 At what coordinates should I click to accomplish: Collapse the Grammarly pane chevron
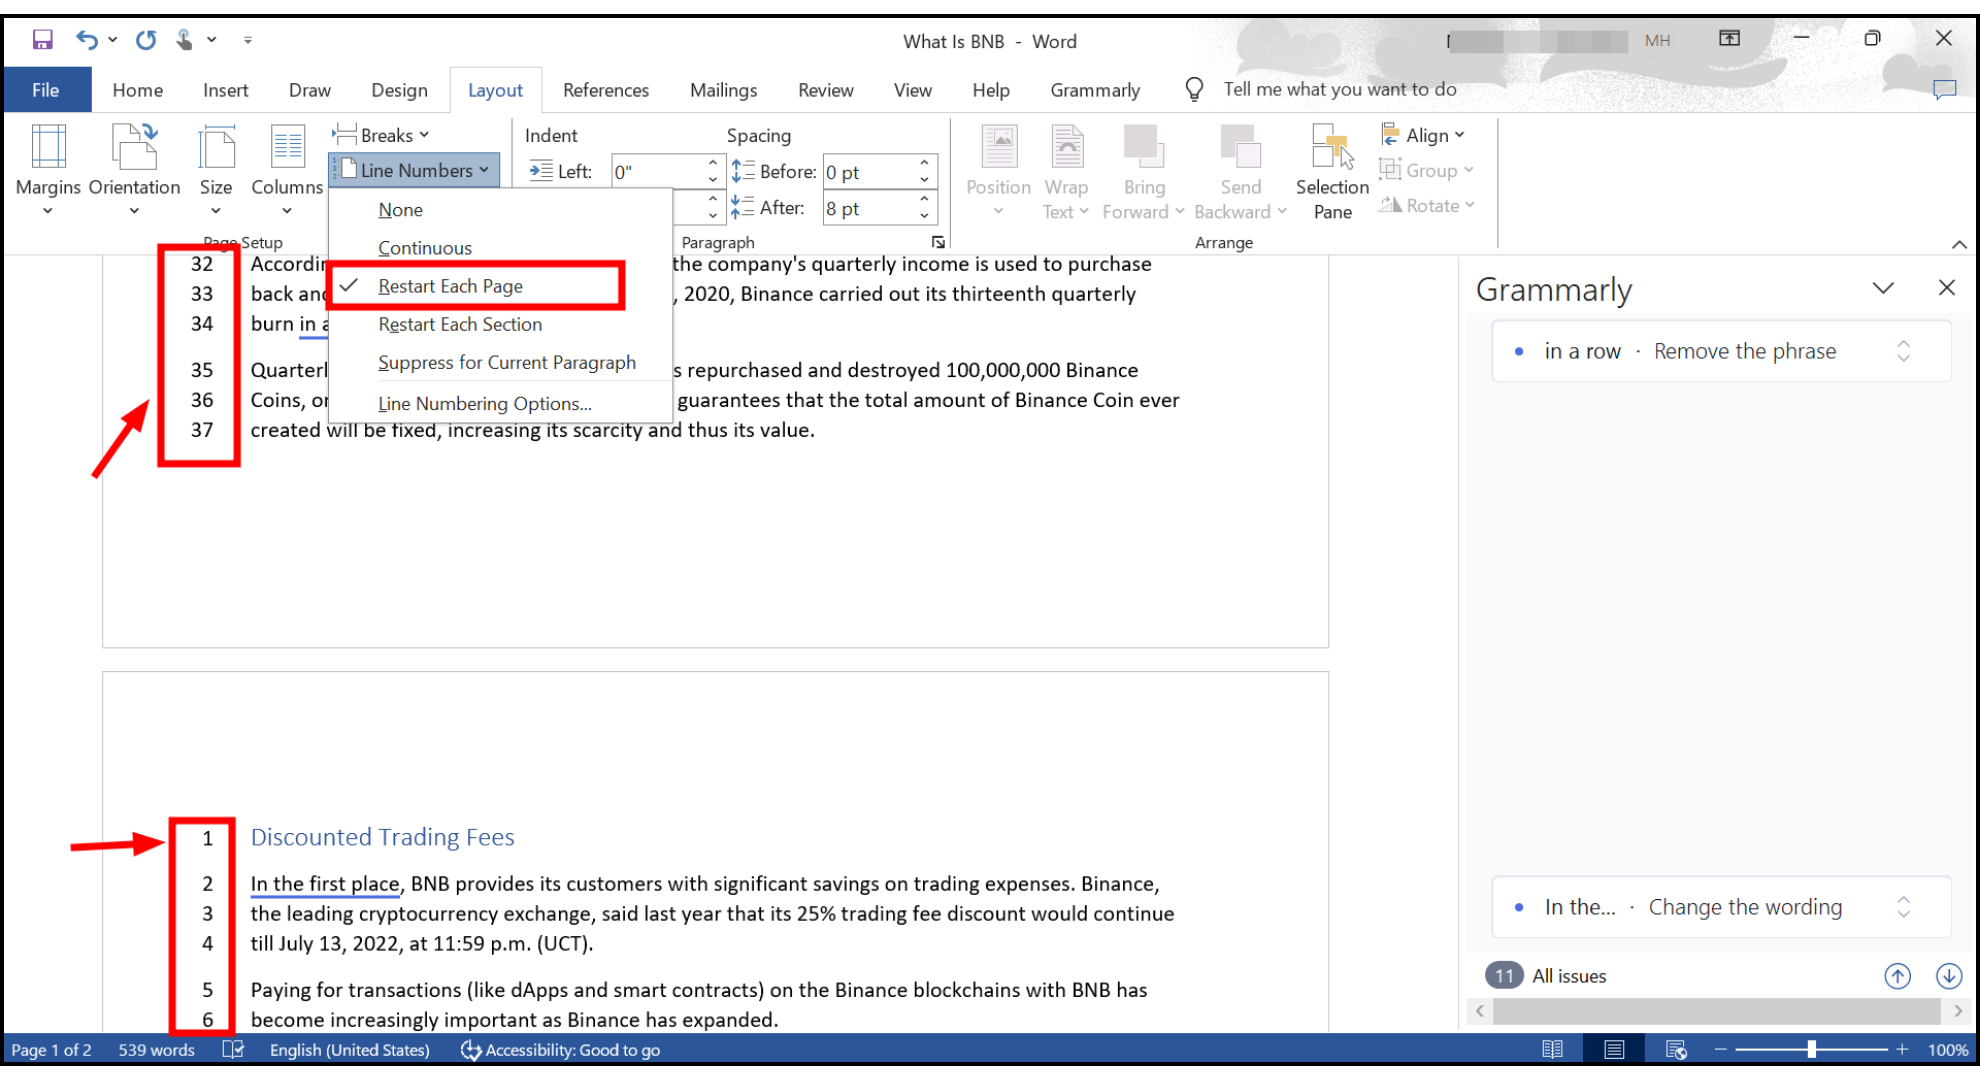pyautogui.click(x=1883, y=288)
